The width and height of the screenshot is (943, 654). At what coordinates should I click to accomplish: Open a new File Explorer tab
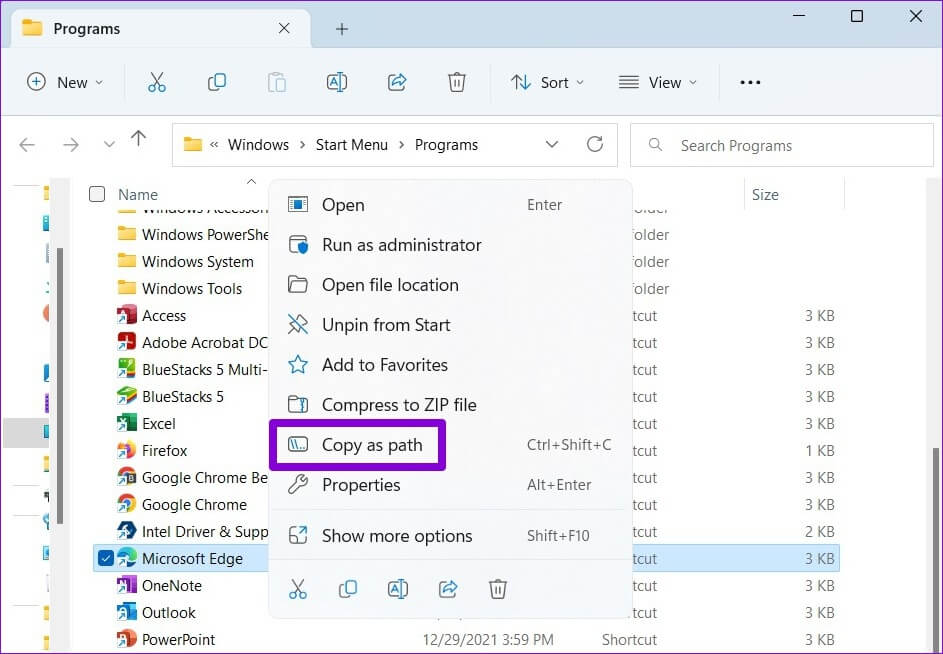pos(342,29)
